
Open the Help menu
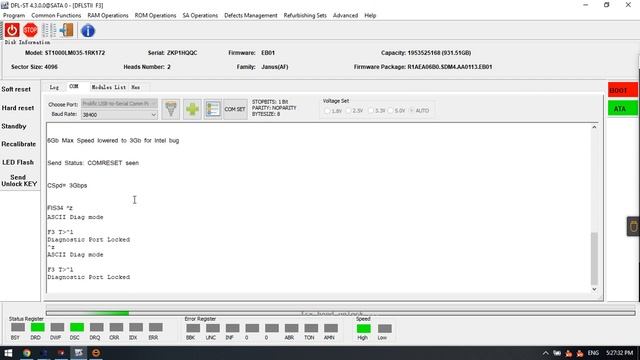(x=370, y=16)
